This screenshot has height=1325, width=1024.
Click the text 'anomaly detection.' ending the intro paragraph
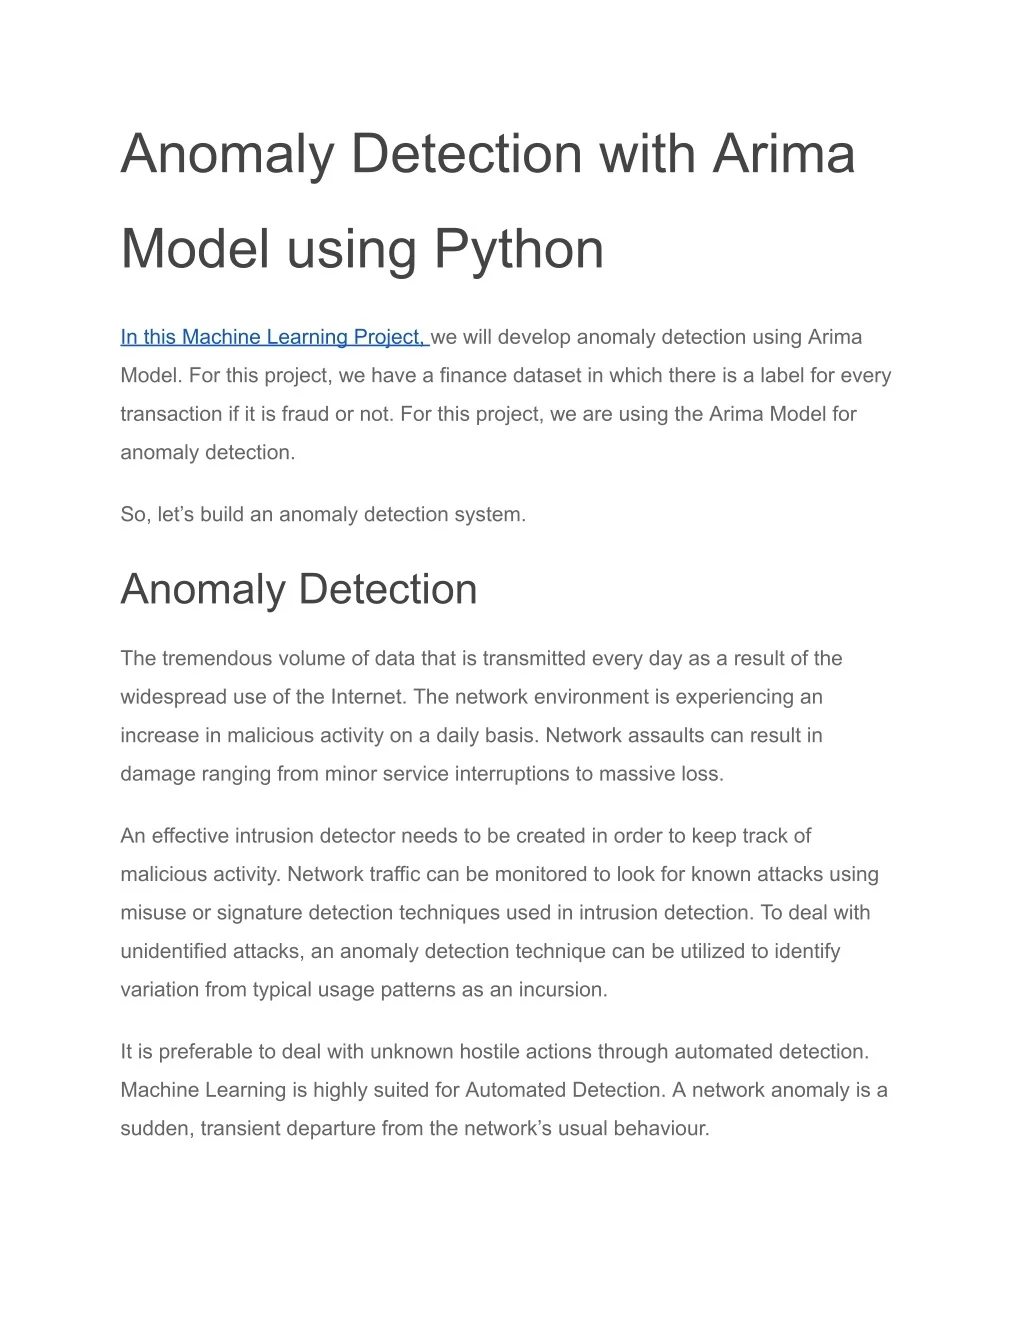coord(208,452)
